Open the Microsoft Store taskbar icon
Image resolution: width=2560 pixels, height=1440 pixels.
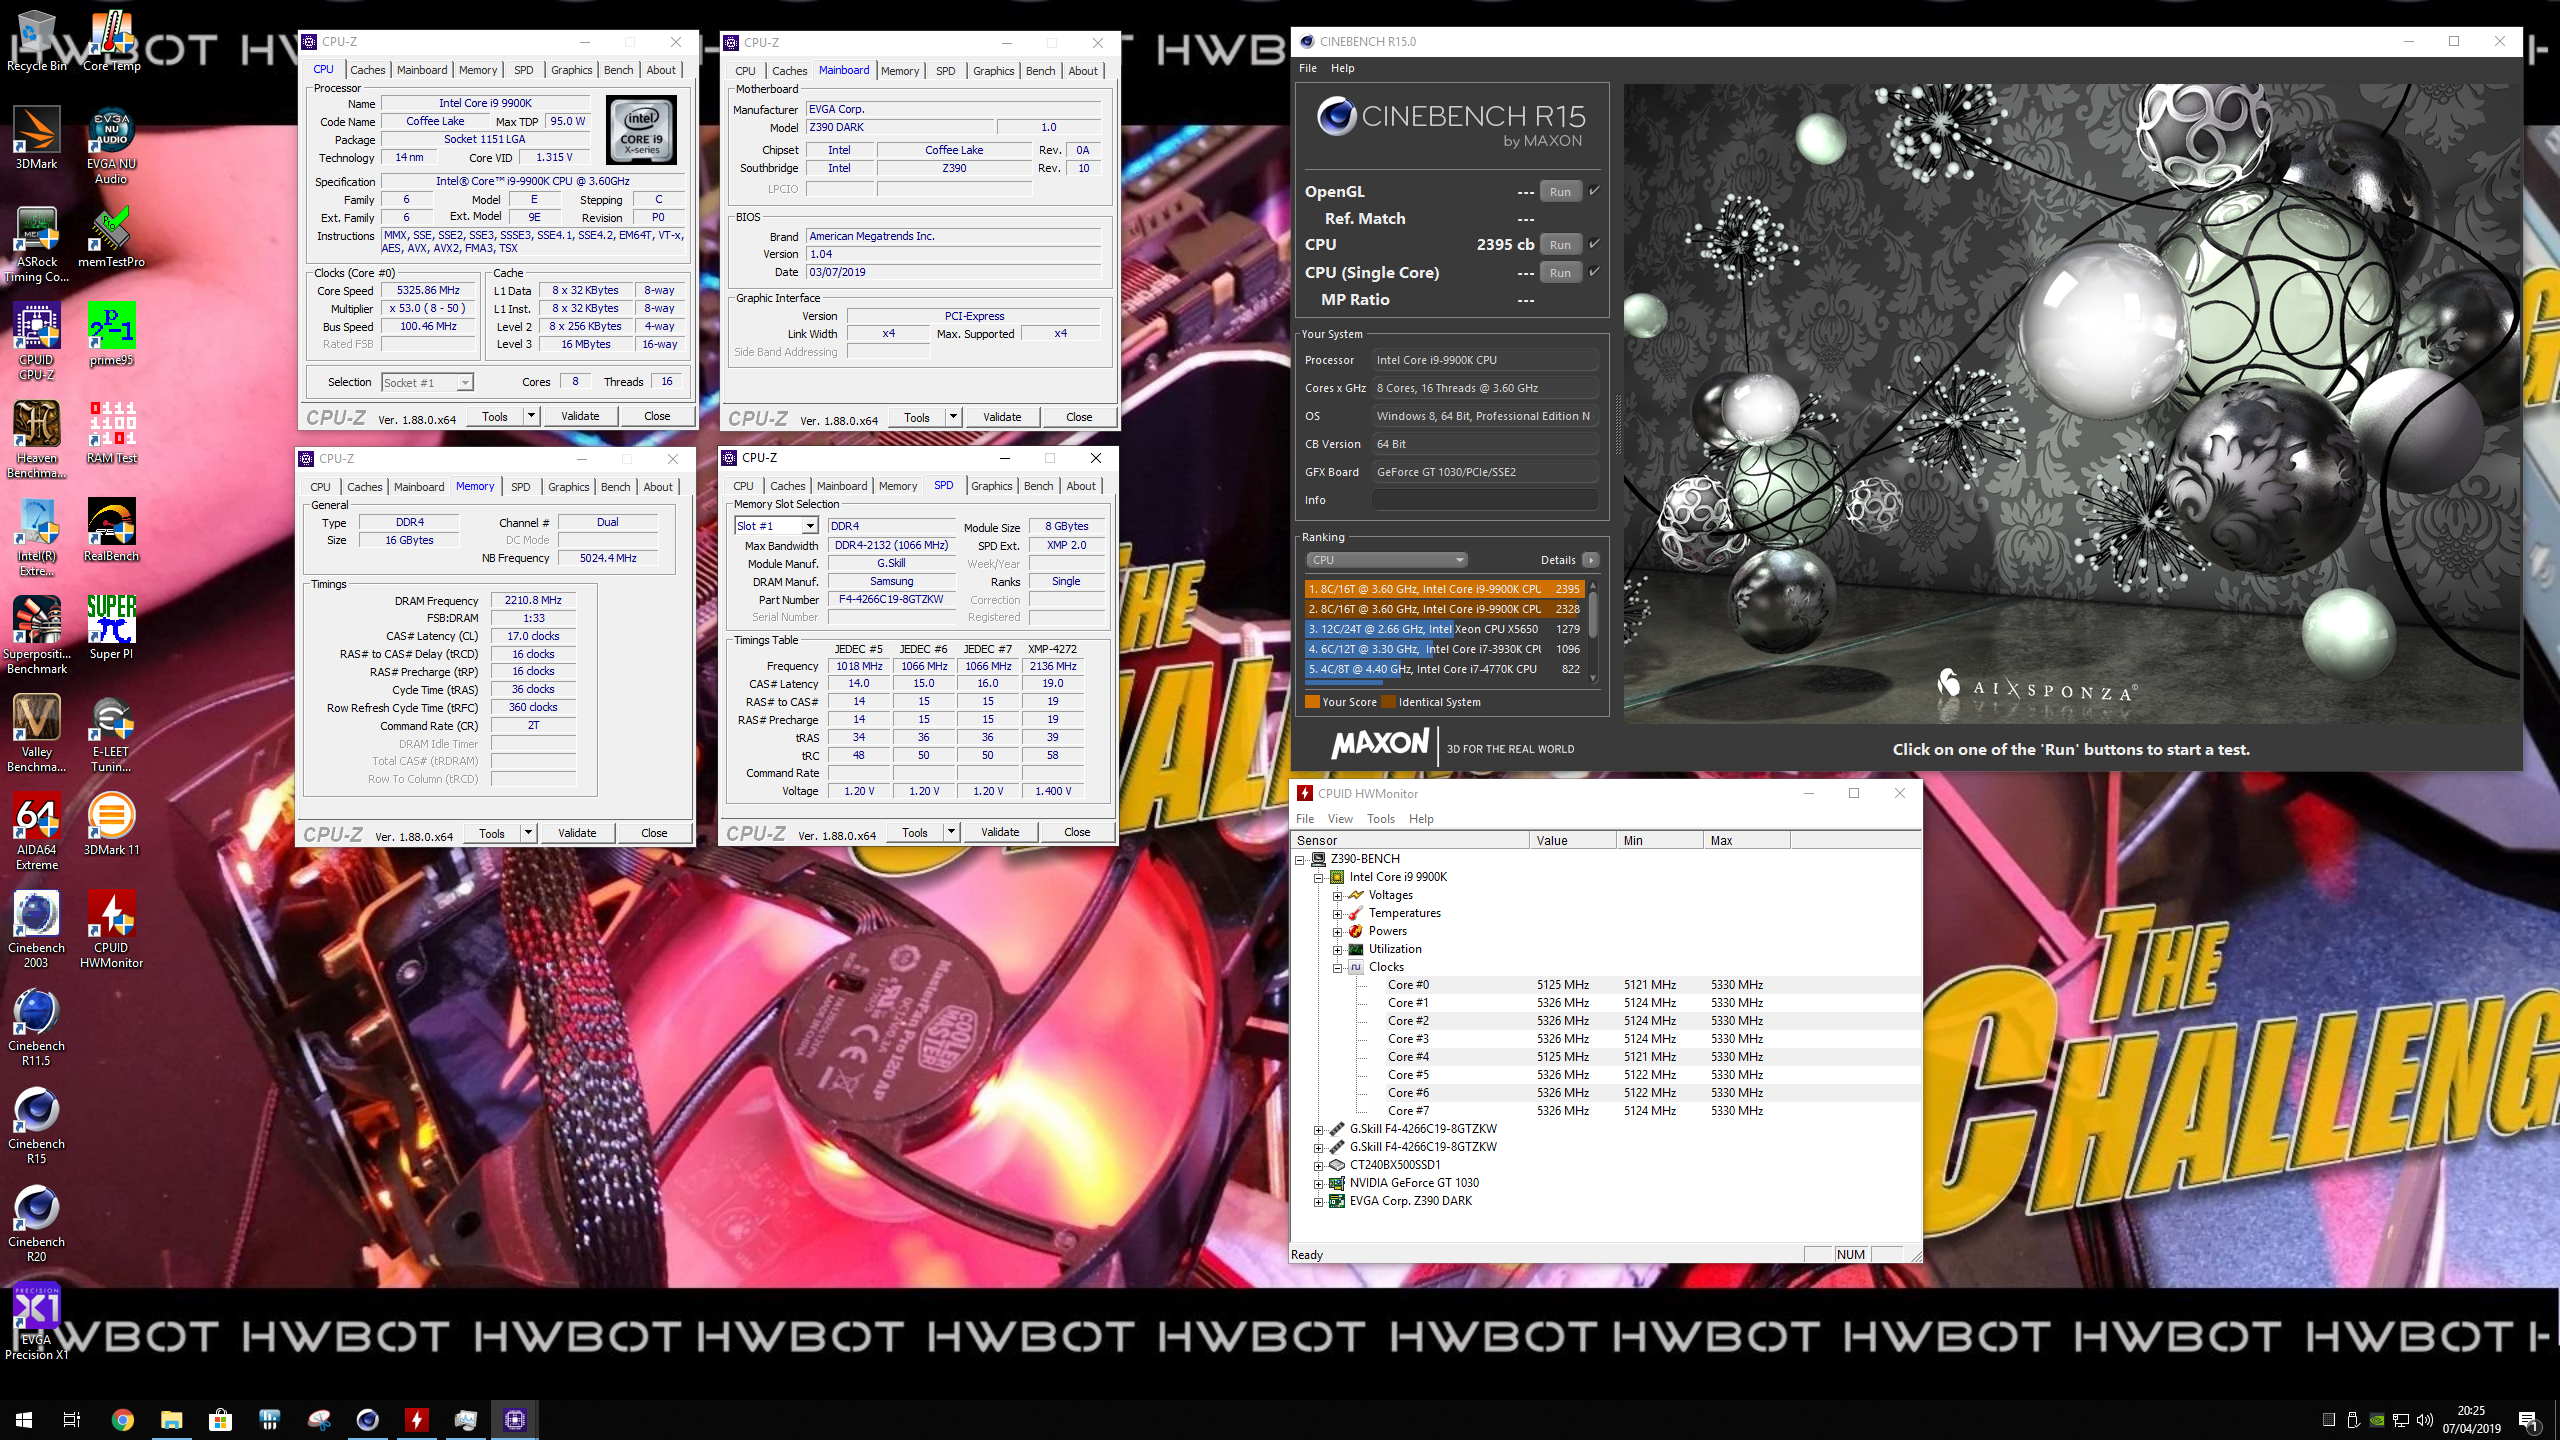click(x=220, y=1420)
